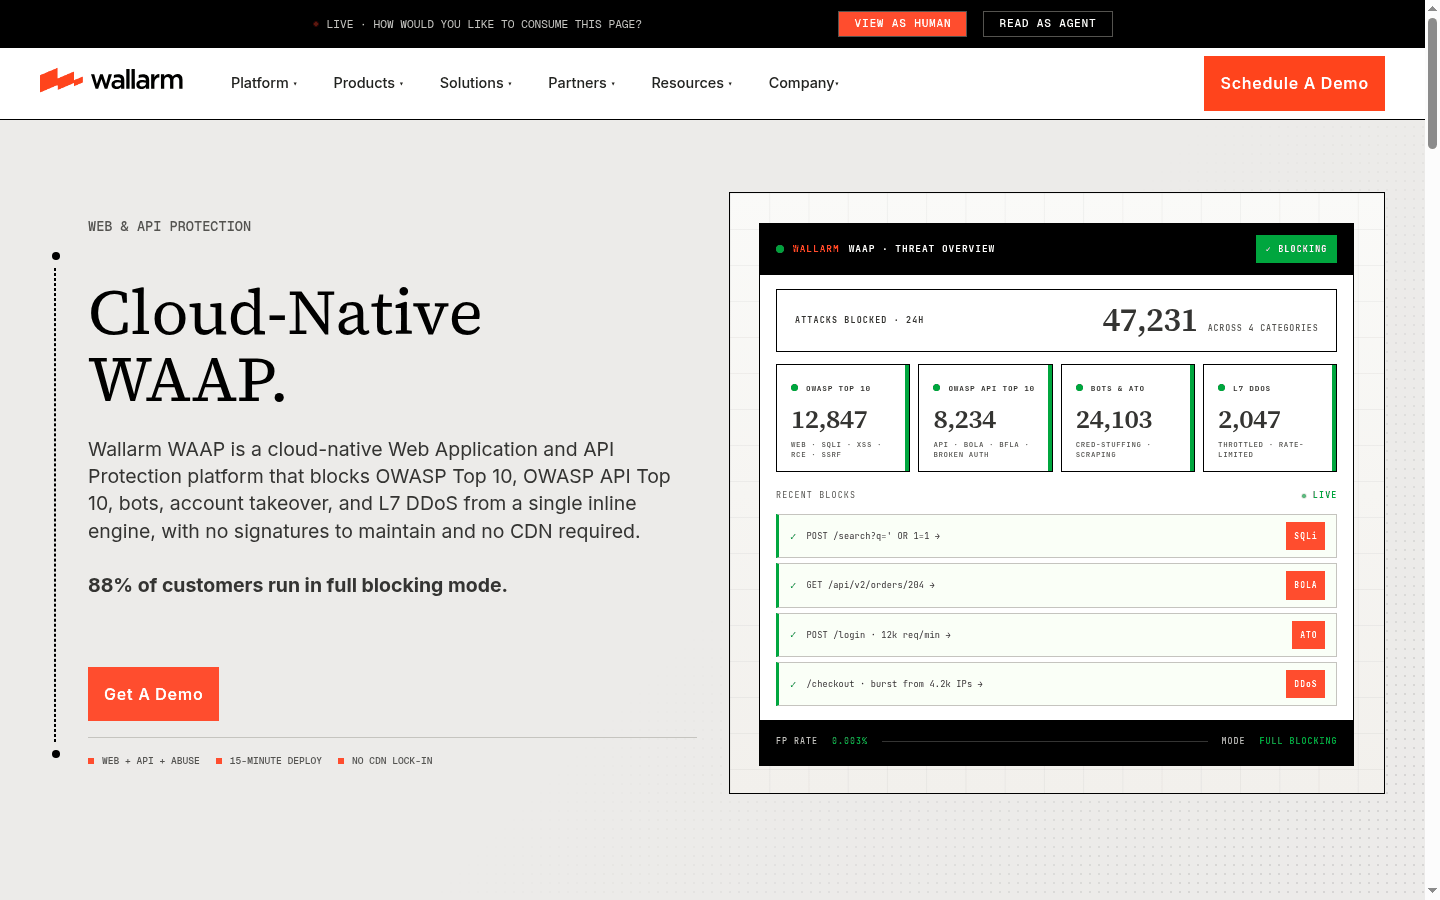Viewport: 1440px width, 900px height.
Task: Select the OWASP Top 10 card
Action: click(x=843, y=418)
